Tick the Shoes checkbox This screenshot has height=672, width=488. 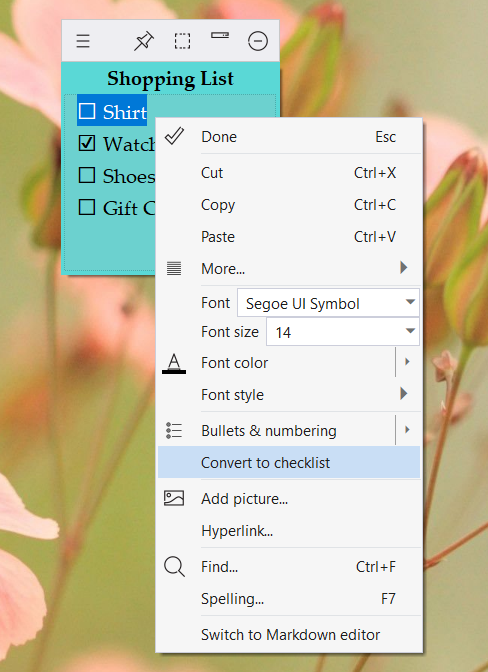pos(87,175)
